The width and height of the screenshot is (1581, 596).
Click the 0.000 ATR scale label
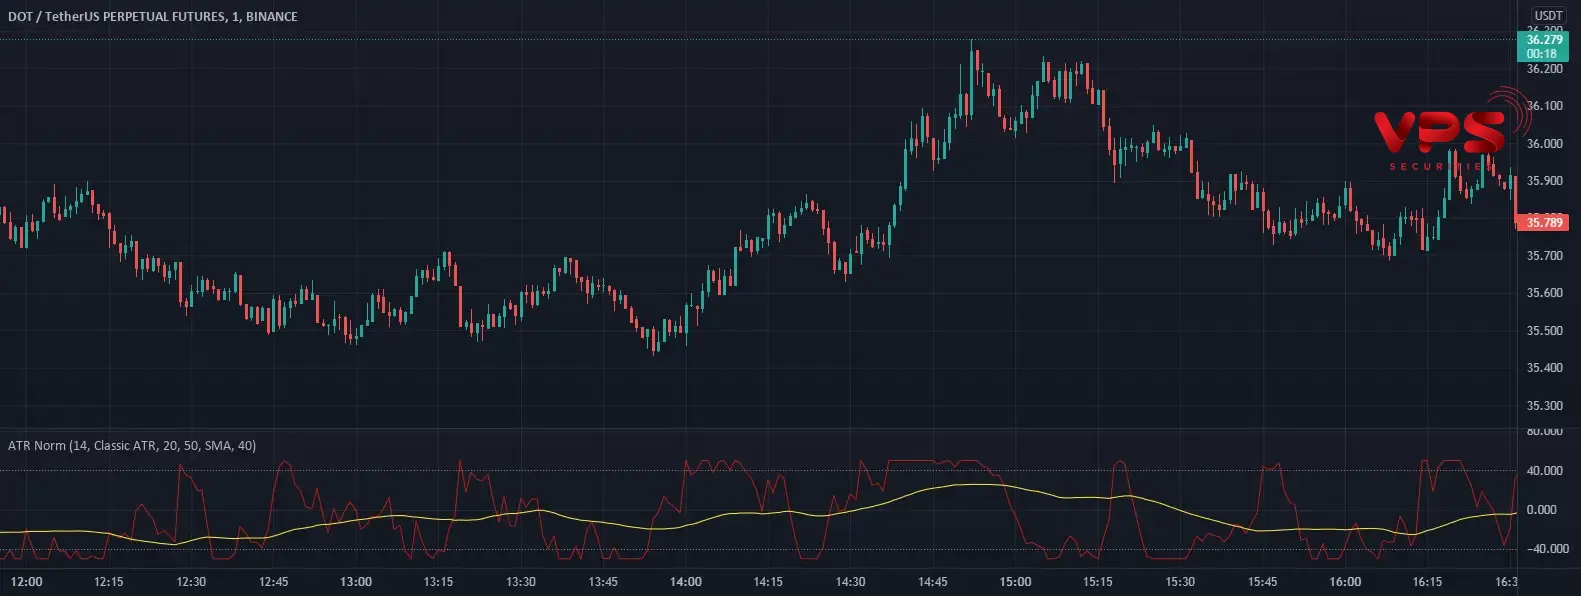[x=1544, y=510]
